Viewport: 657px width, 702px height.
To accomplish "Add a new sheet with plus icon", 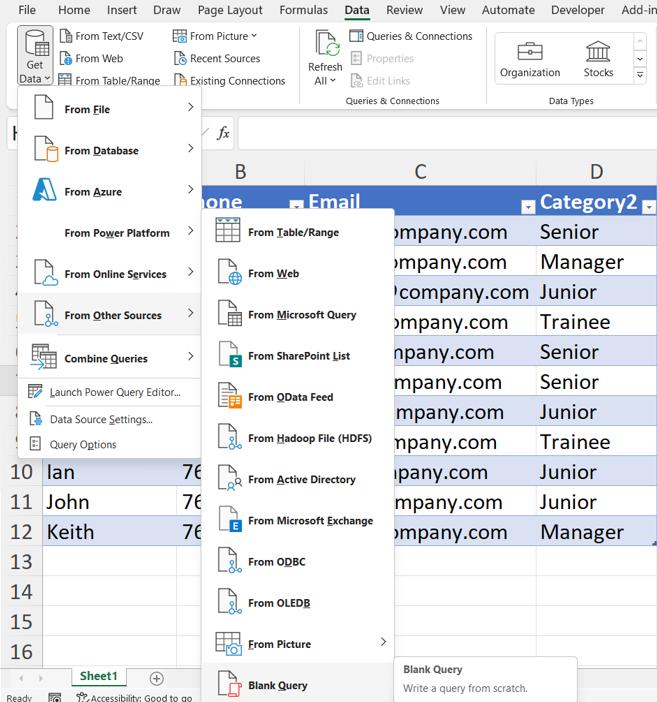I will tap(156, 678).
